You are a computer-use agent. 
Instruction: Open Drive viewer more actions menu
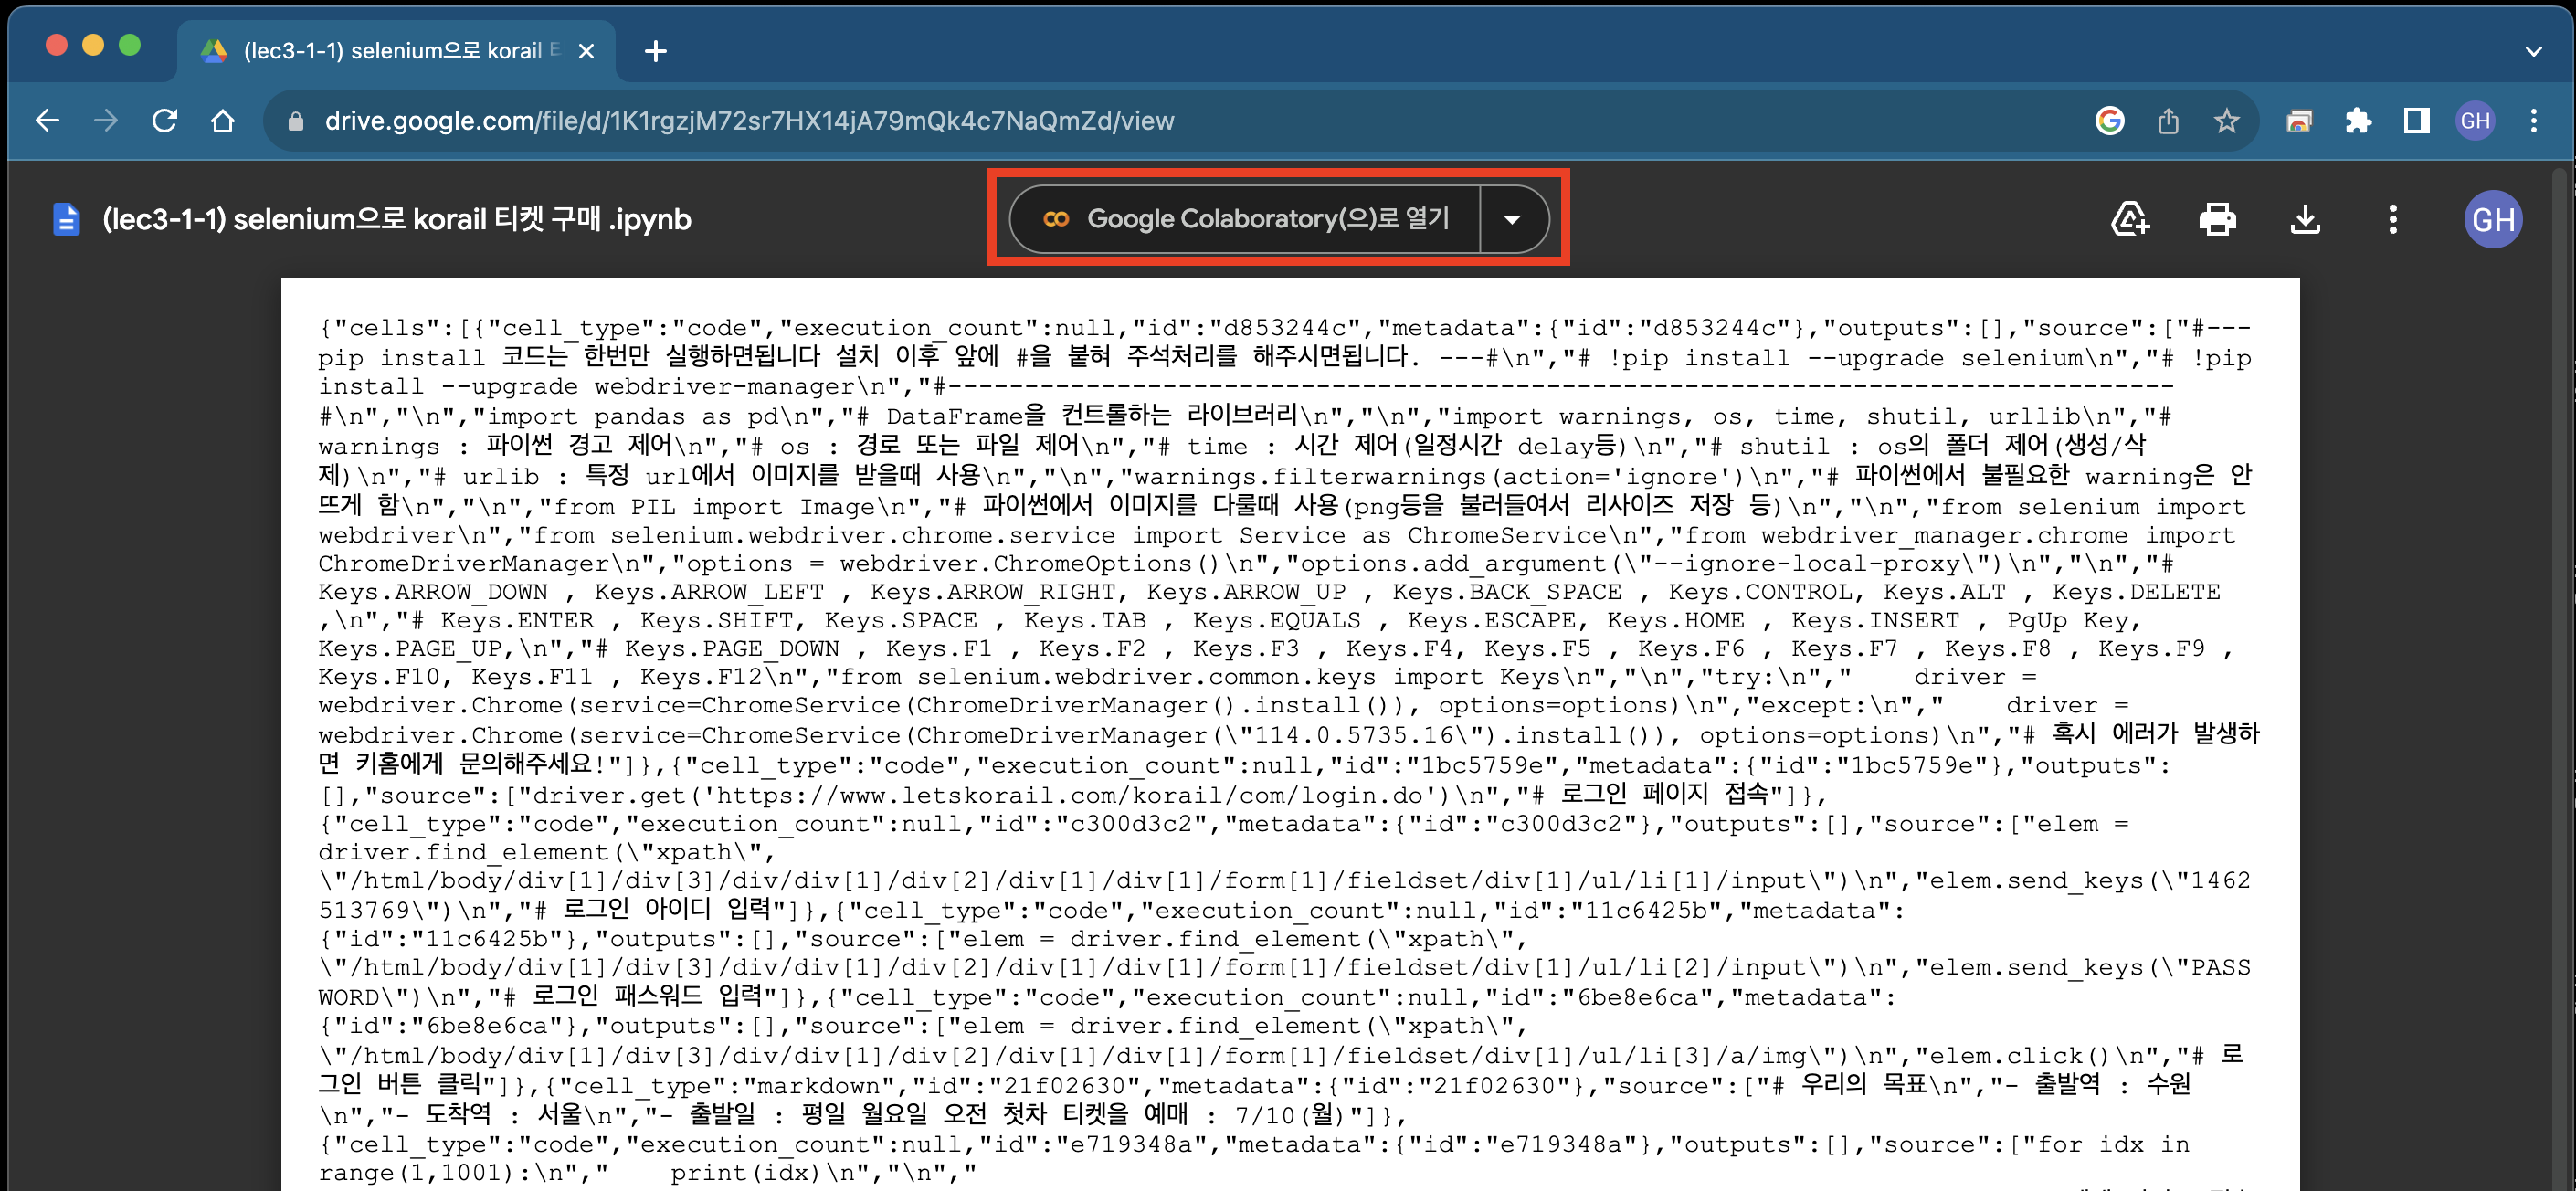tap(2392, 219)
